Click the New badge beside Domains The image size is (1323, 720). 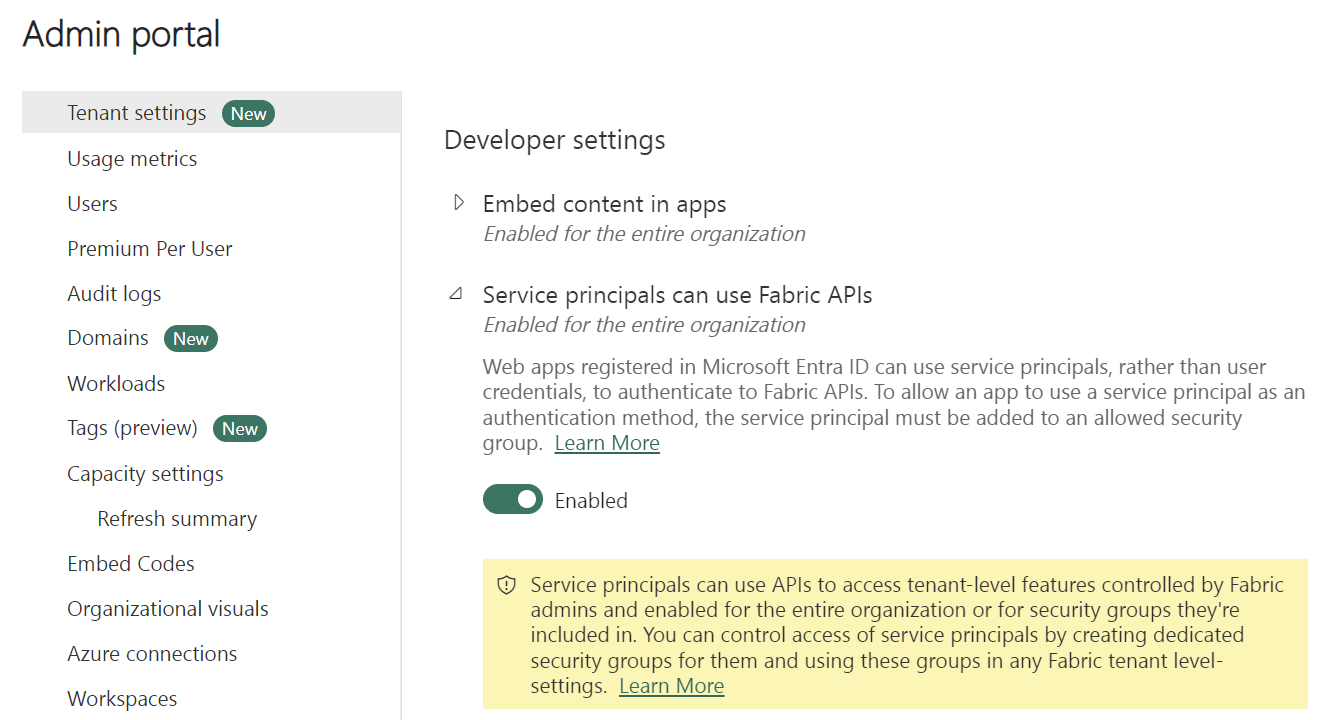[x=190, y=338]
